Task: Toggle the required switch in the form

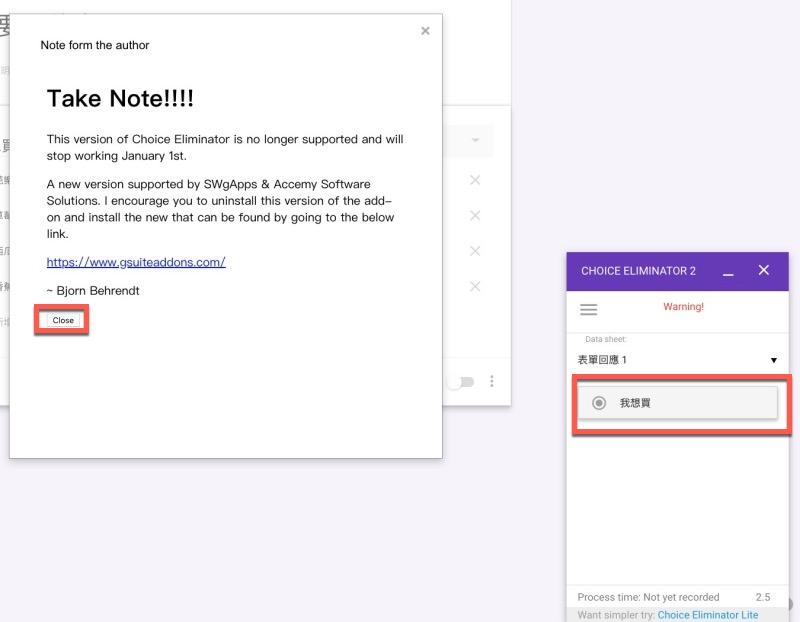Action: [x=461, y=382]
